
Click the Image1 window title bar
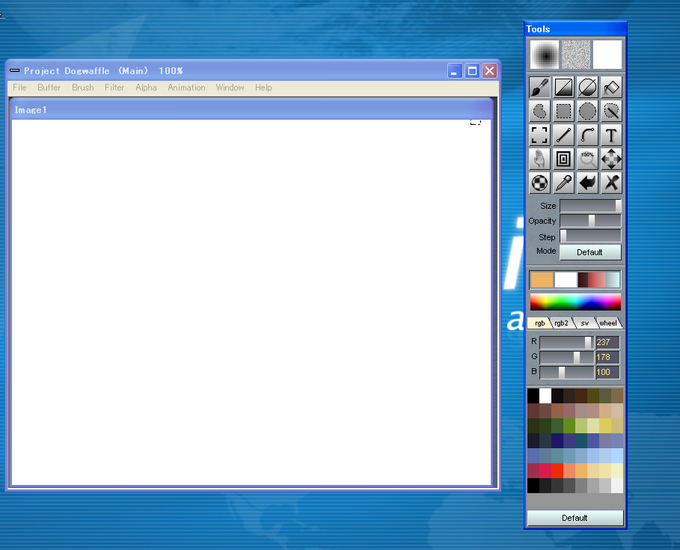point(252,110)
